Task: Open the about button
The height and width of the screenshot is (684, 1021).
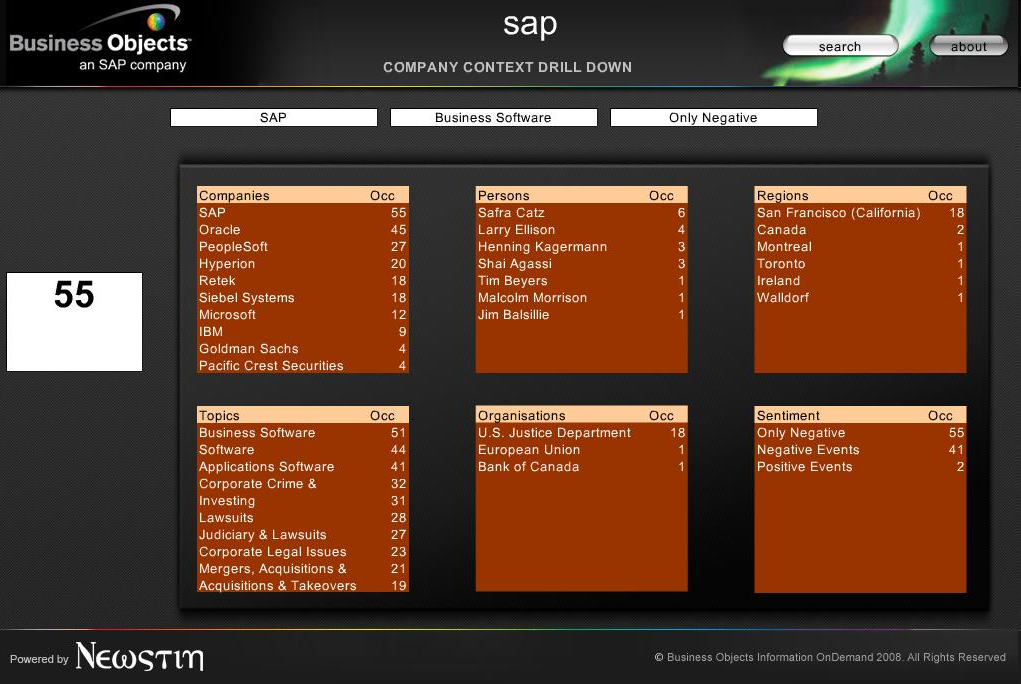Action: [x=968, y=46]
